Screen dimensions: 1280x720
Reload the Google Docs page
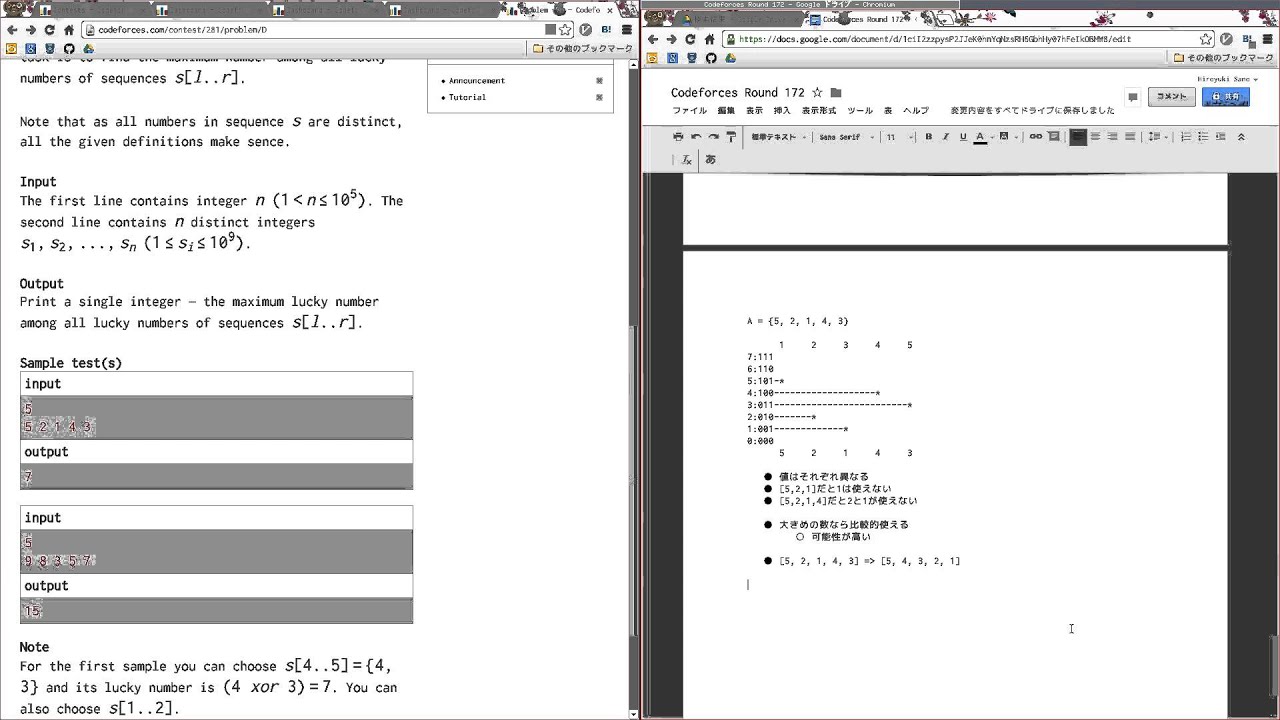pos(690,39)
